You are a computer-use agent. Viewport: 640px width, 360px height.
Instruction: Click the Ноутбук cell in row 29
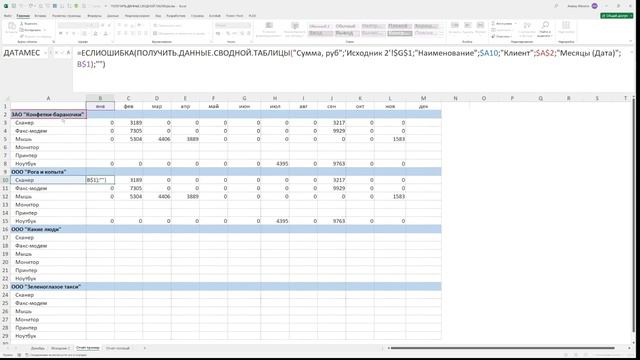click(48, 336)
